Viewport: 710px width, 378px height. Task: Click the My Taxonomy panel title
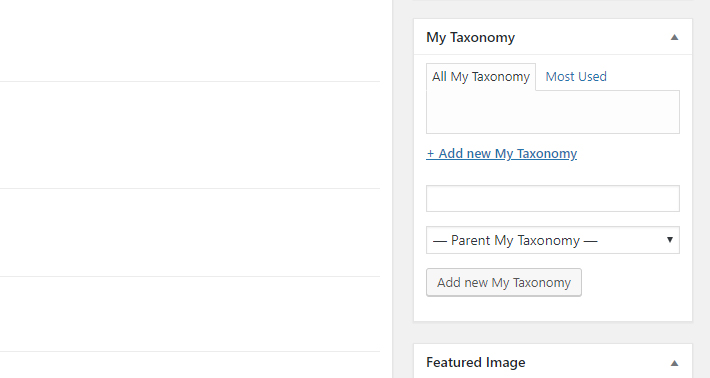[x=470, y=37]
